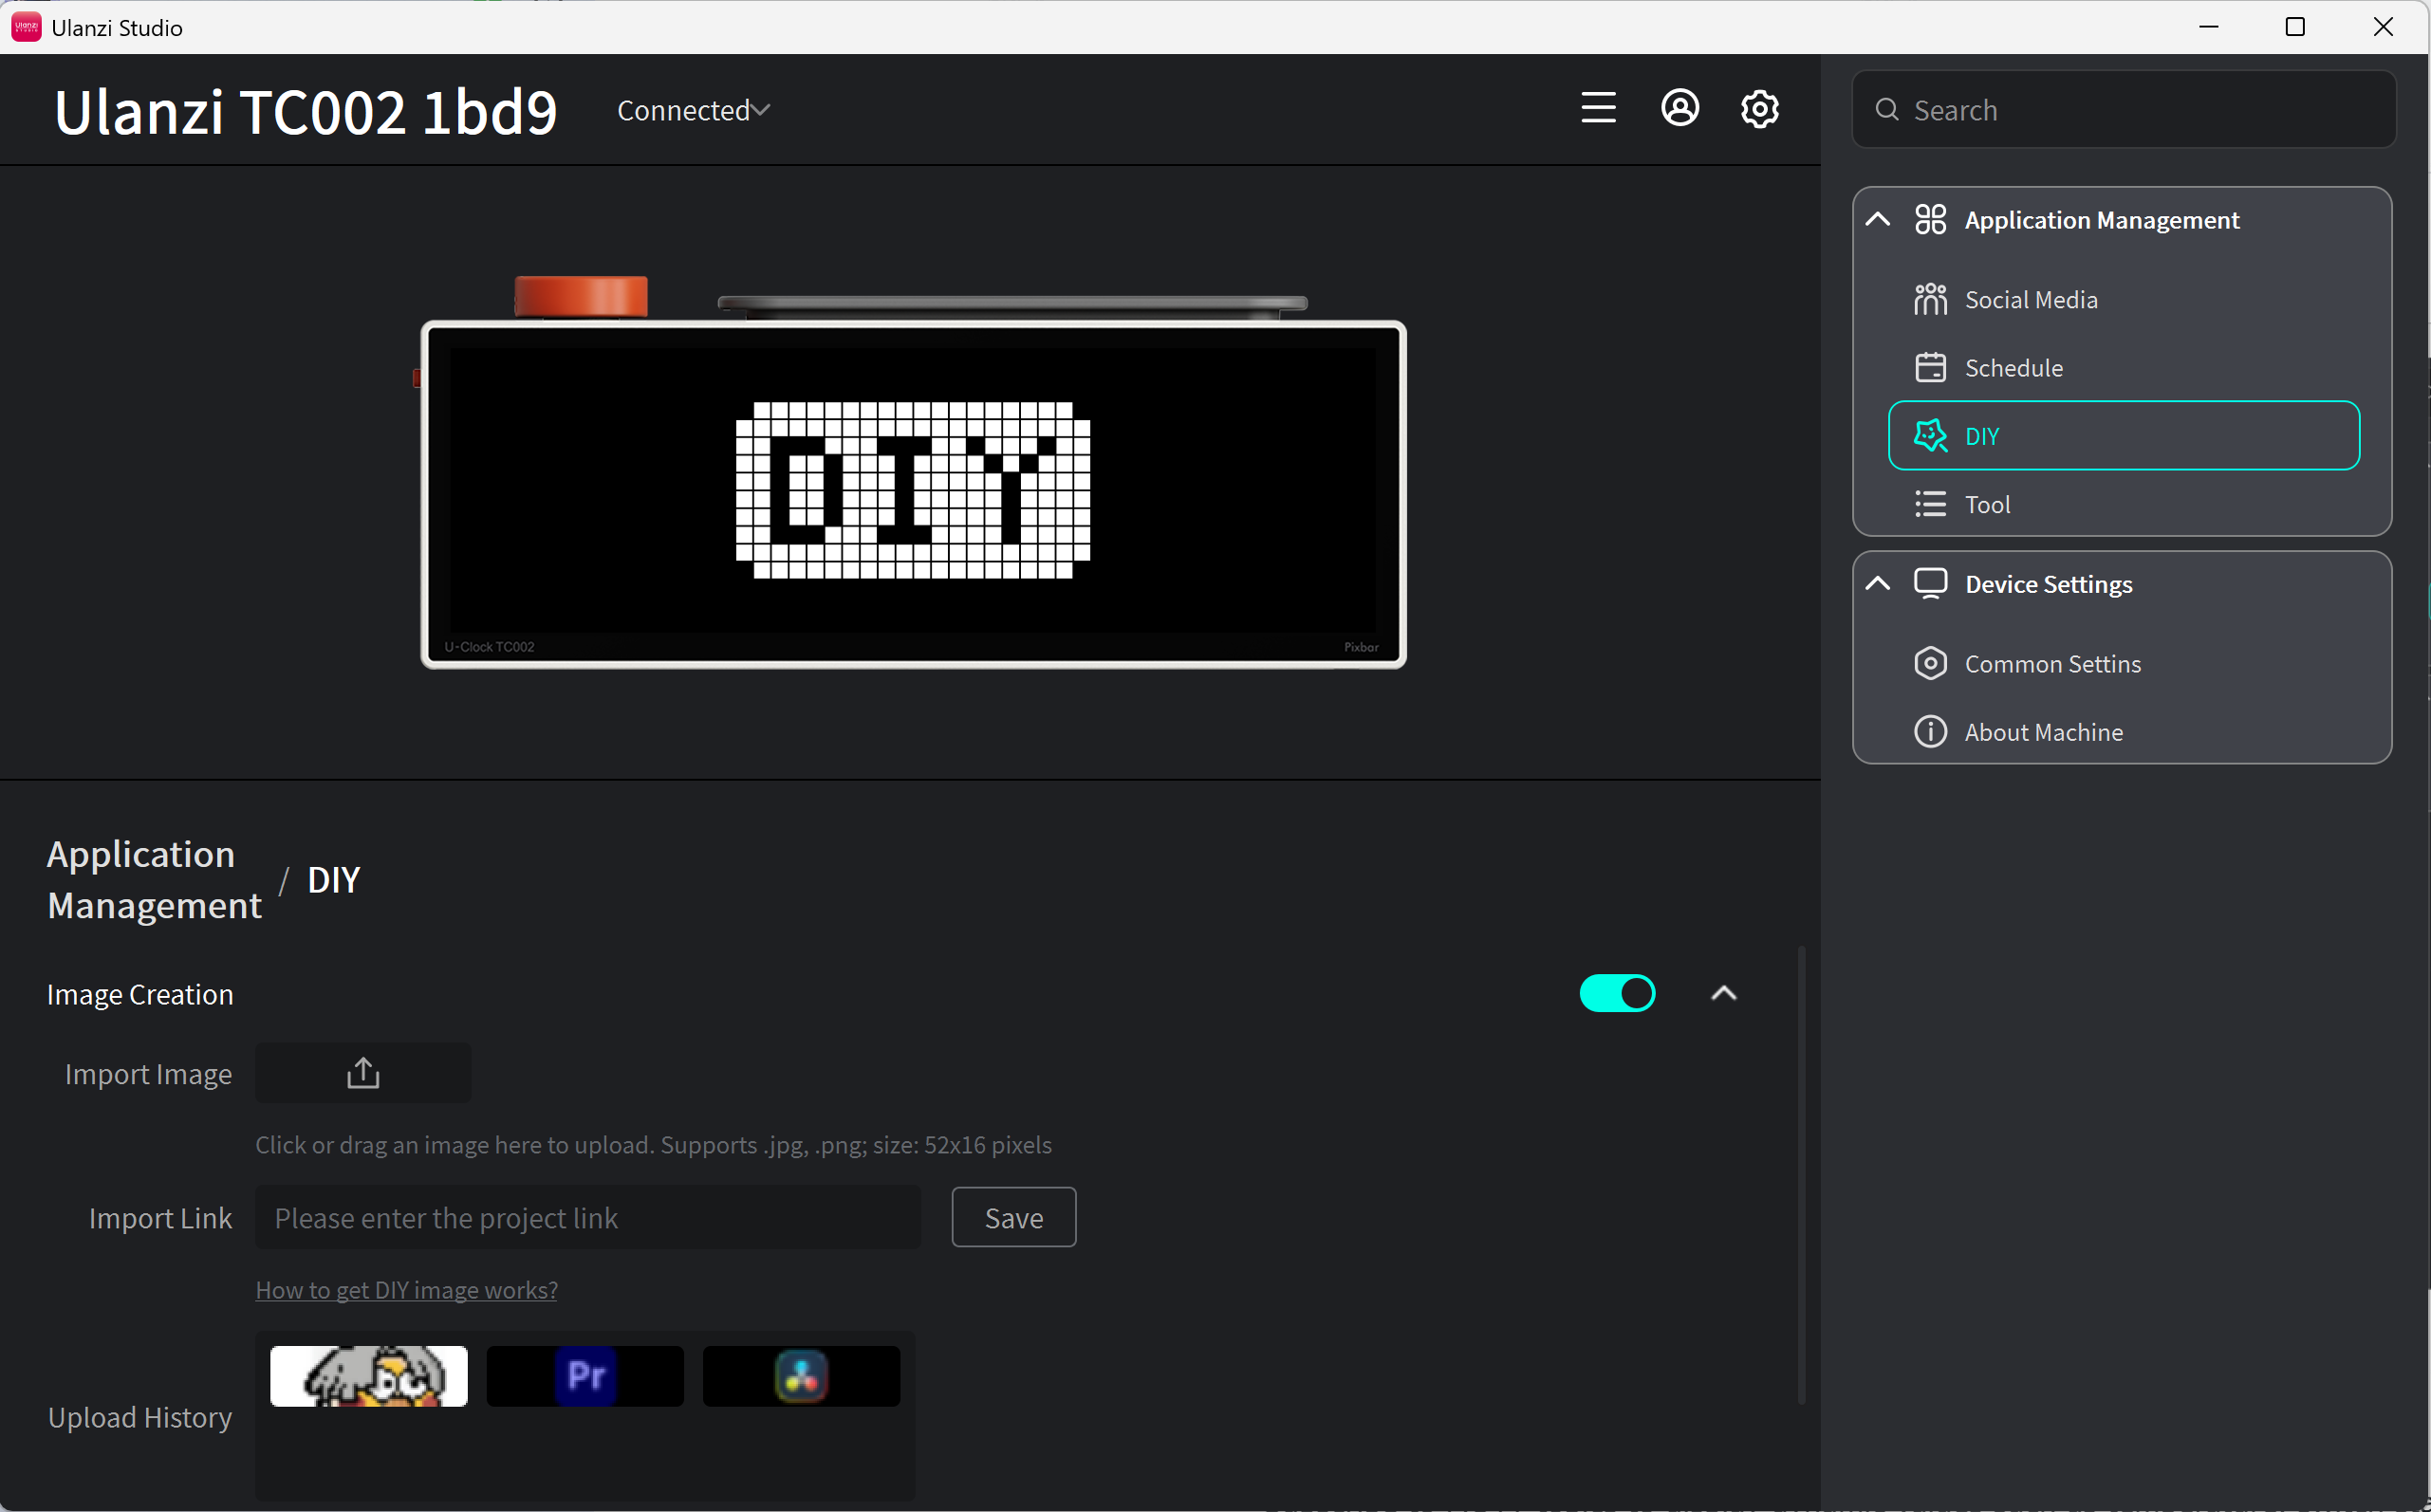Viewport: 2431px width, 1512px height.
Task: Select the Premiere Pro history thumbnail
Action: pyautogui.click(x=585, y=1376)
